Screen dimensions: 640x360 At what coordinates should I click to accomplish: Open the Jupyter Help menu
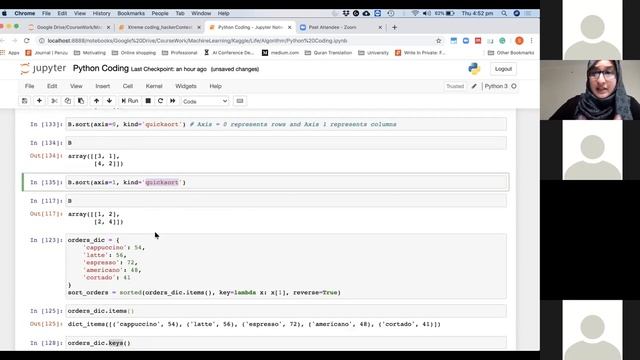pyautogui.click(x=216, y=86)
